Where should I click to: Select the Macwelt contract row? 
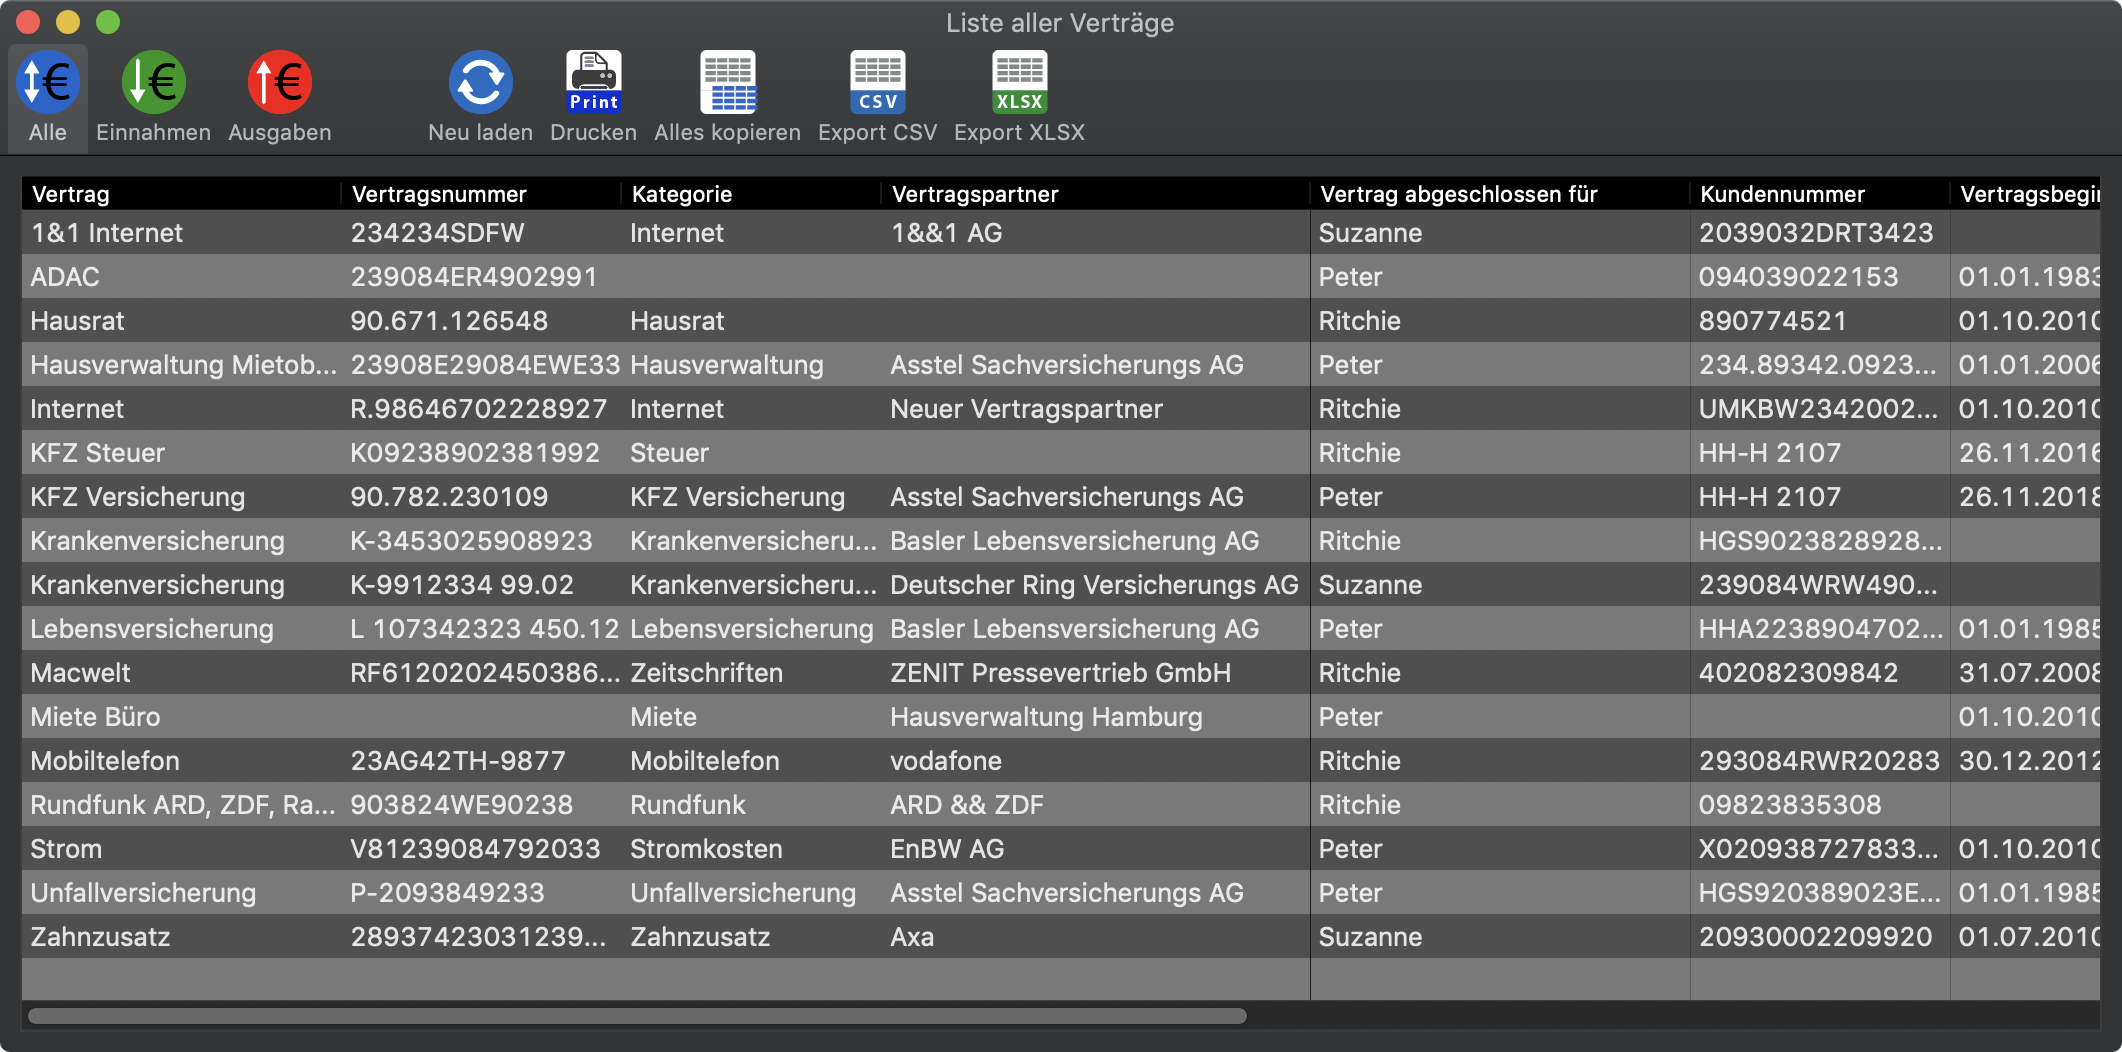[1061, 673]
